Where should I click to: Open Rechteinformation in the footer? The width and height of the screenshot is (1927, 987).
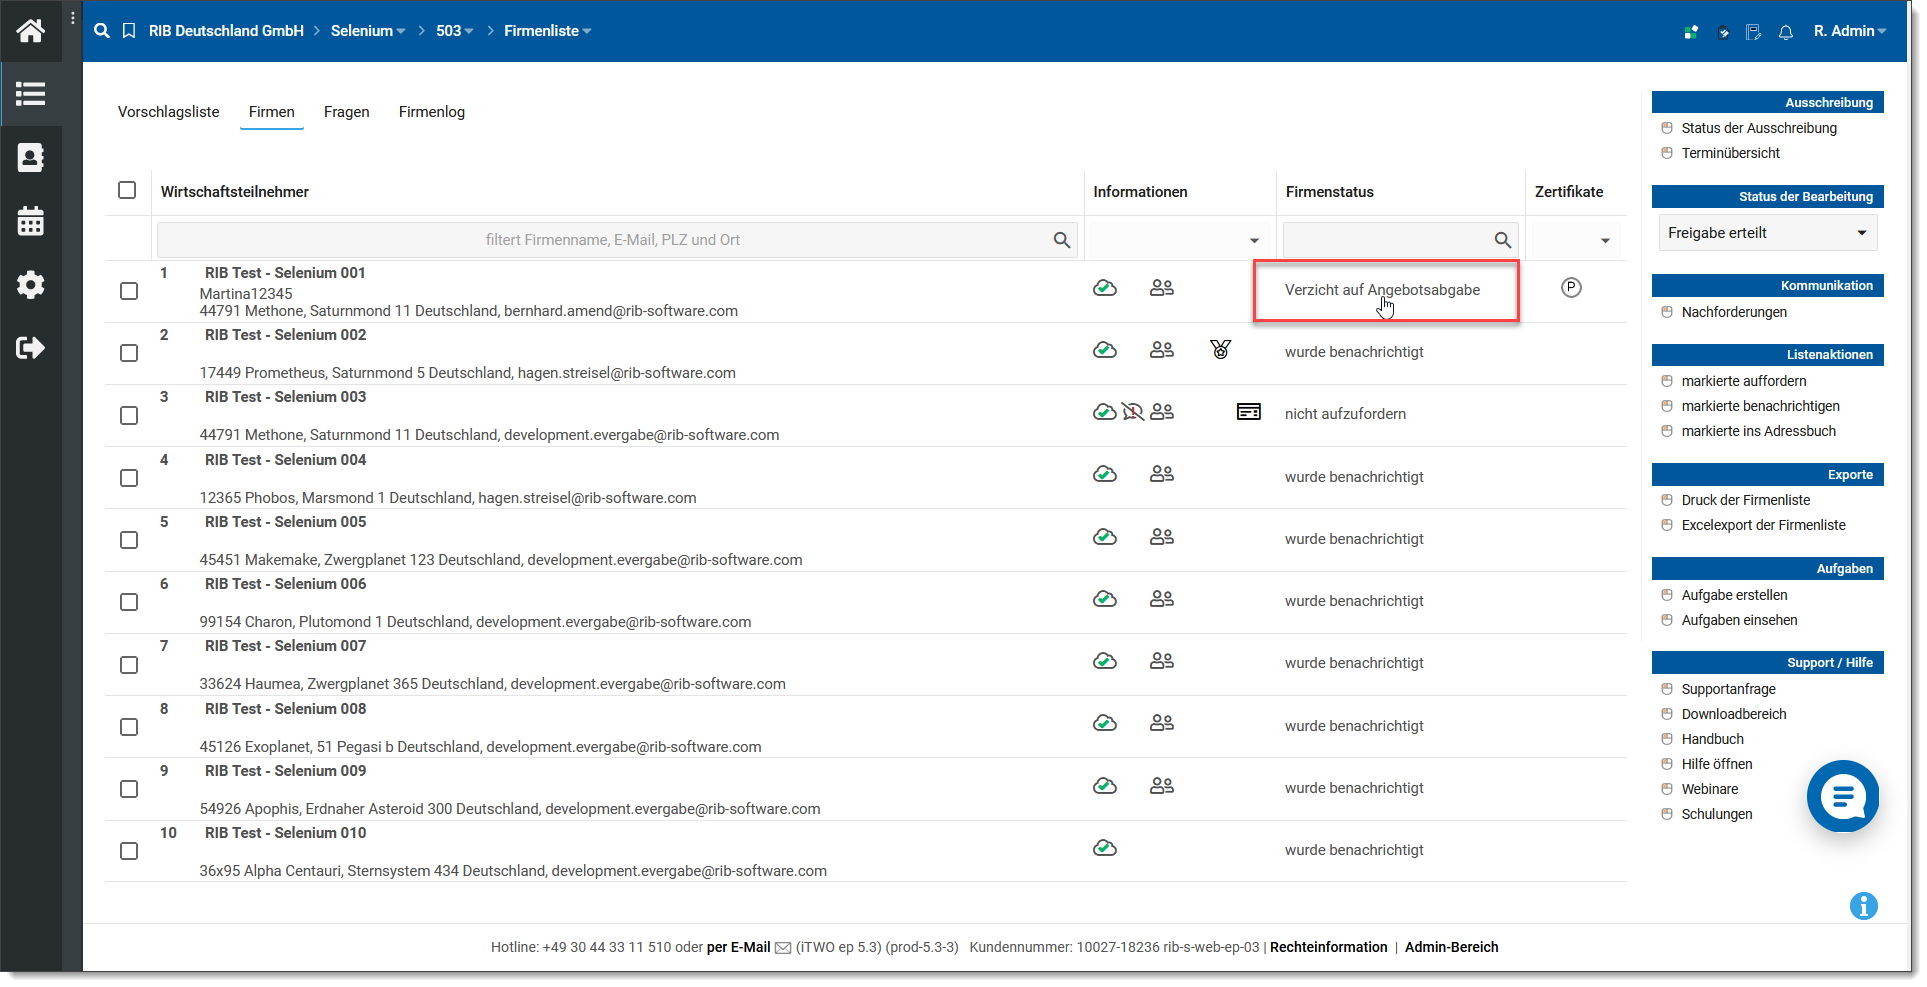coord(1328,947)
